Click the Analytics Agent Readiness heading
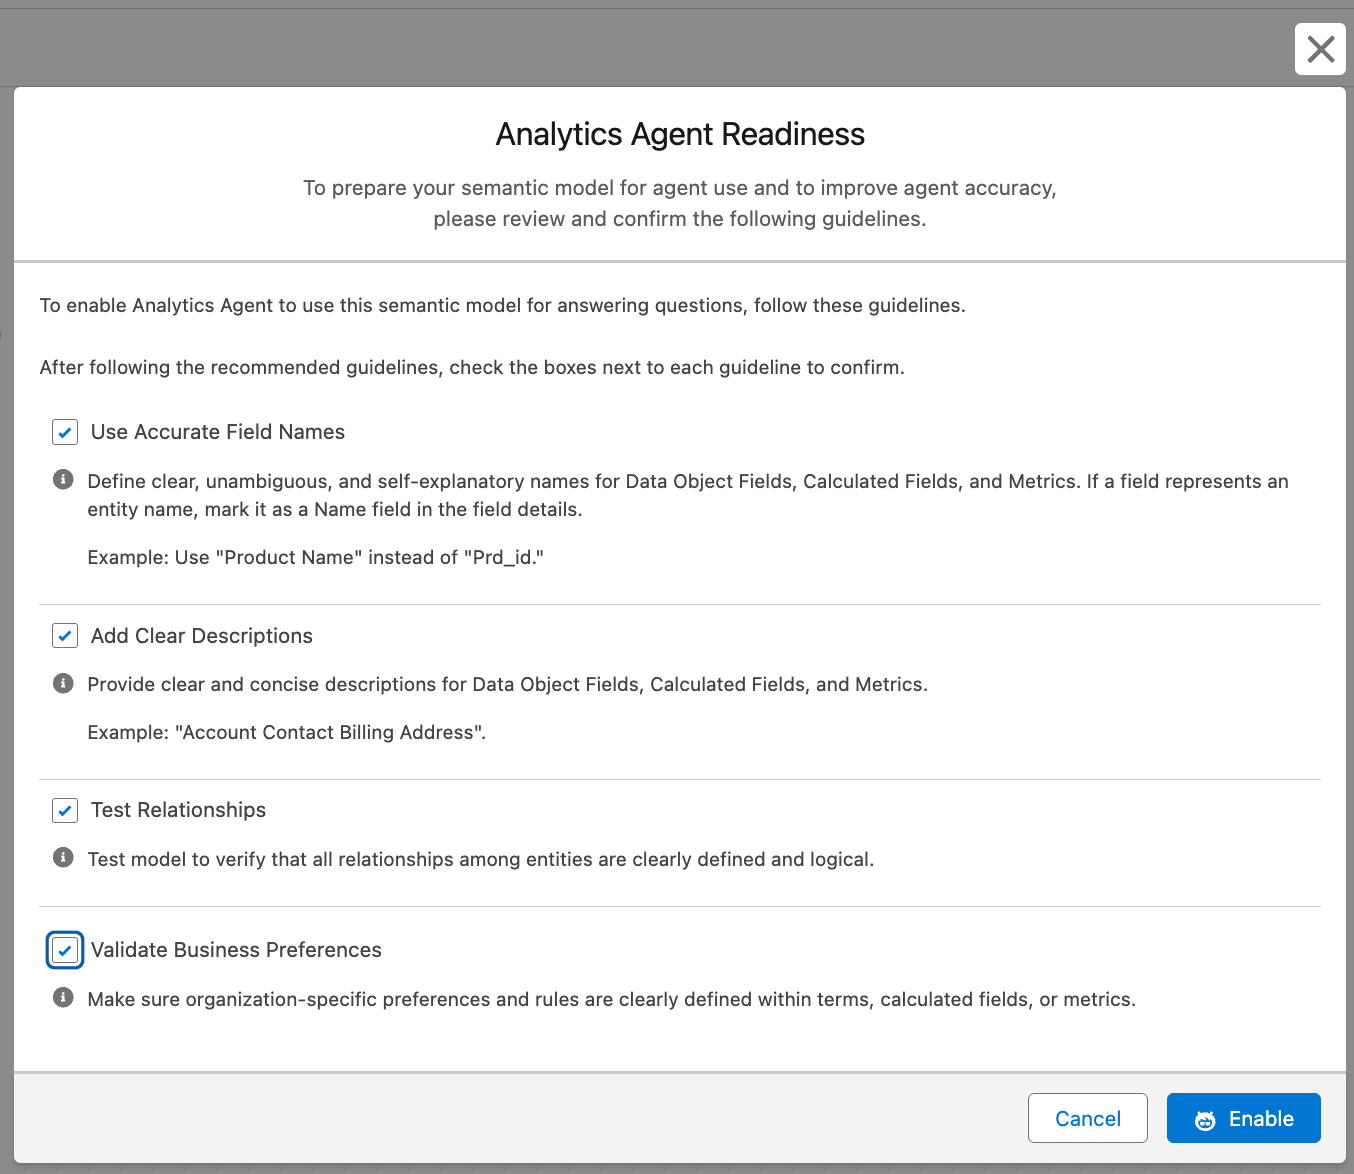Image resolution: width=1354 pixels, height=1174 pixels. 680,134
